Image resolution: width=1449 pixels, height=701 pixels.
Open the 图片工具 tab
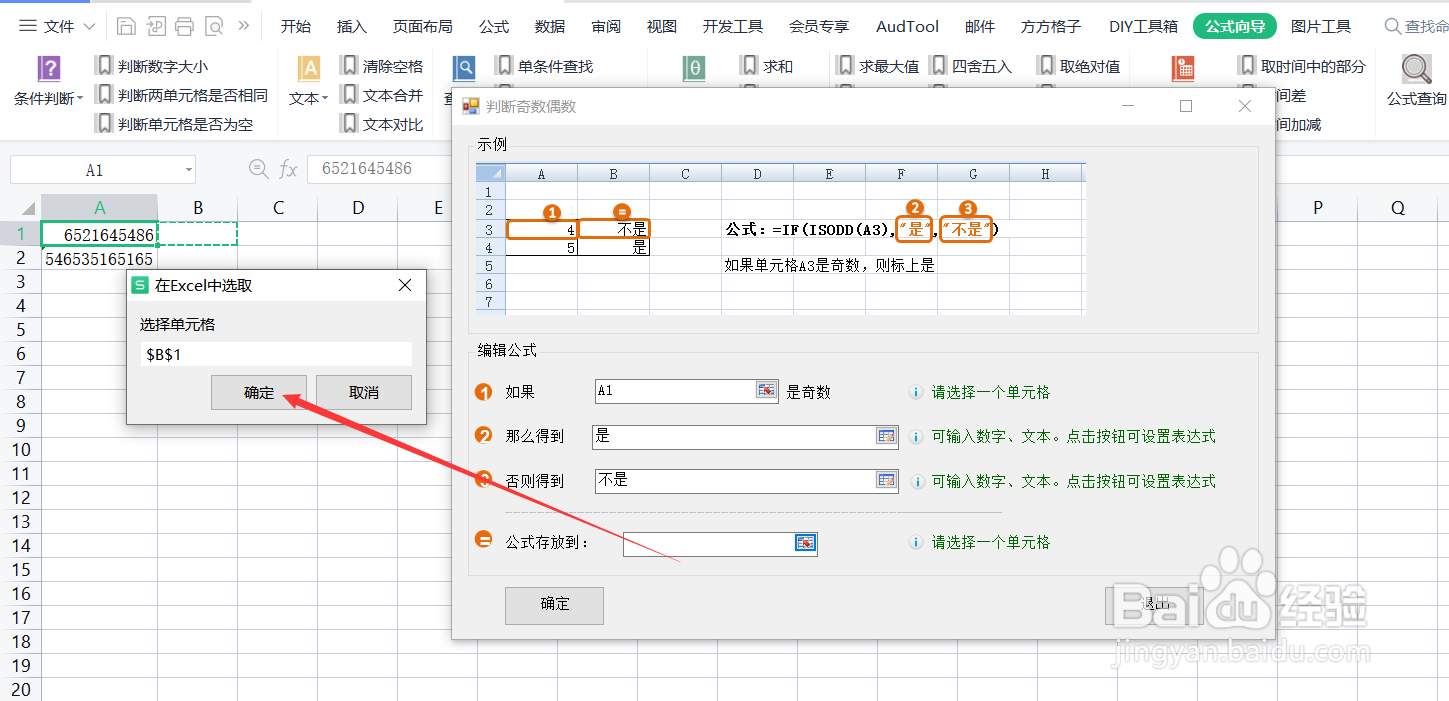(x=1321, y=27)
